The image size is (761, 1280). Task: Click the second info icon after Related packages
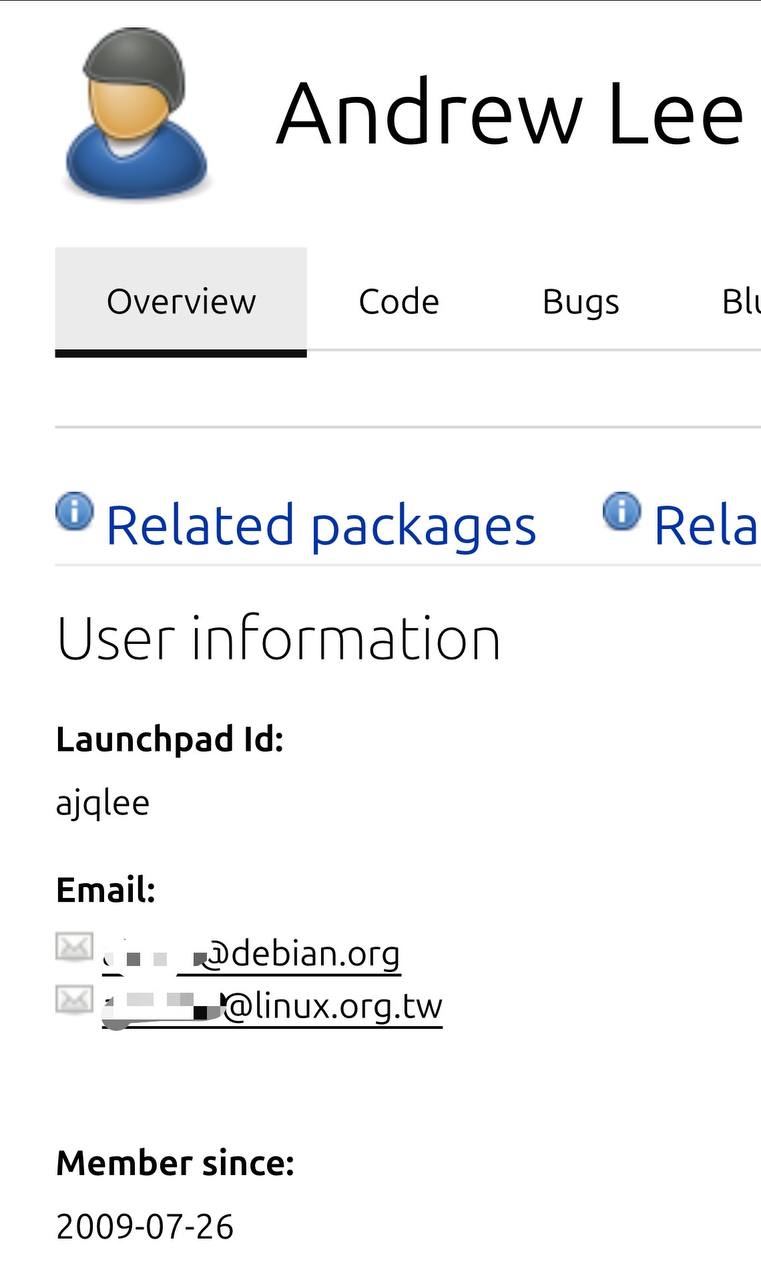tap(621, 511)
